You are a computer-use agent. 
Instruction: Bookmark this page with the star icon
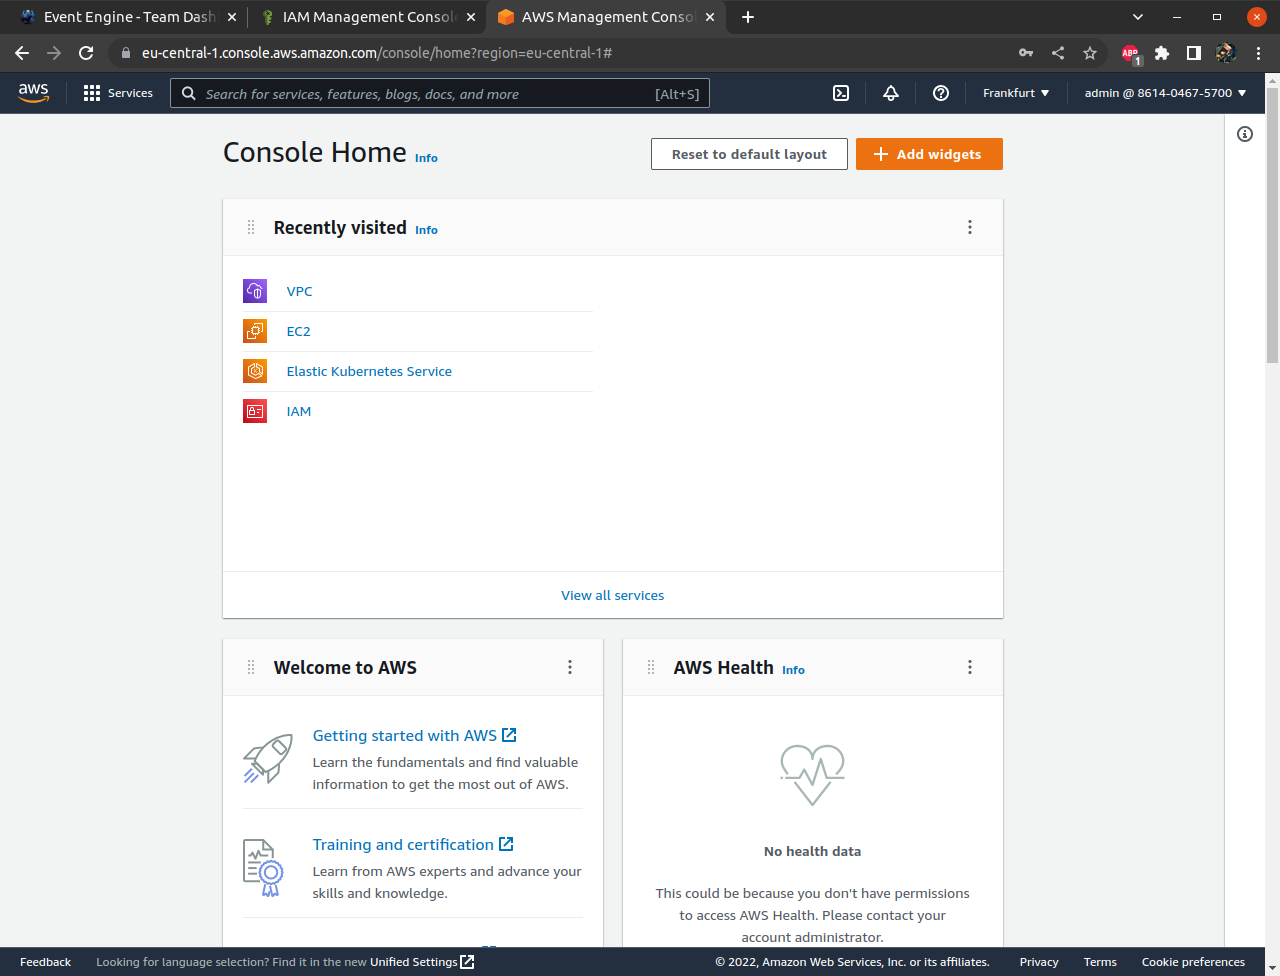pos(1090,53)
